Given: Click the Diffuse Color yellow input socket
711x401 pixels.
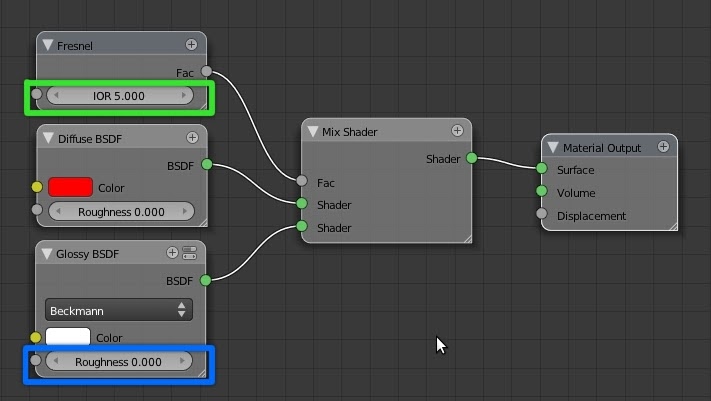Looking at the screenshot, I should click(x=37, y=186).
